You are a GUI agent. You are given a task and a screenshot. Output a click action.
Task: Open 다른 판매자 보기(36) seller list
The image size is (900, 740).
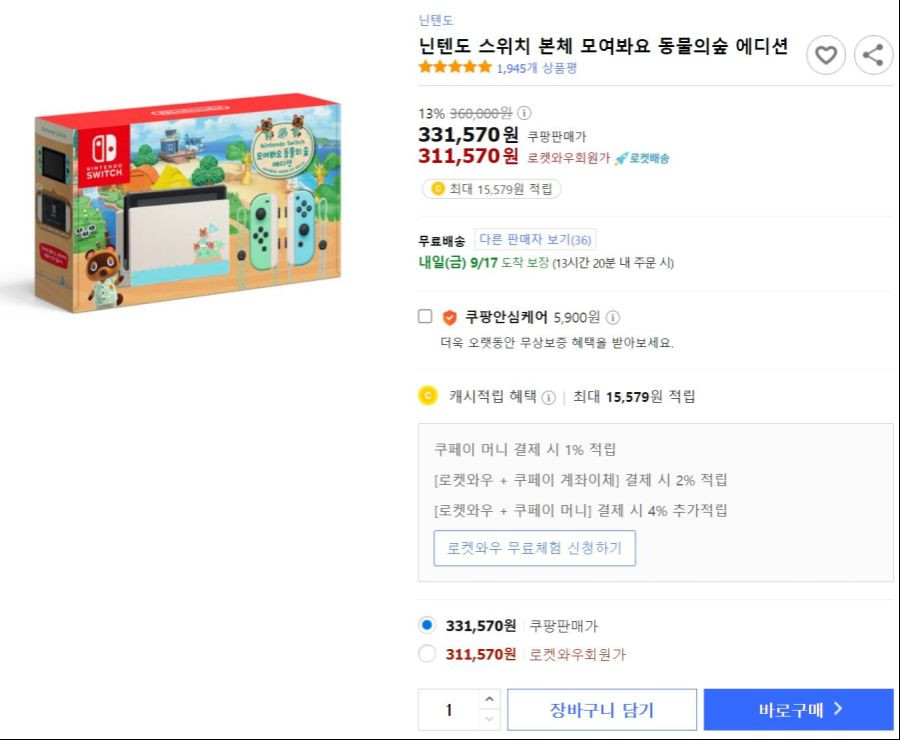pos(535,239)
